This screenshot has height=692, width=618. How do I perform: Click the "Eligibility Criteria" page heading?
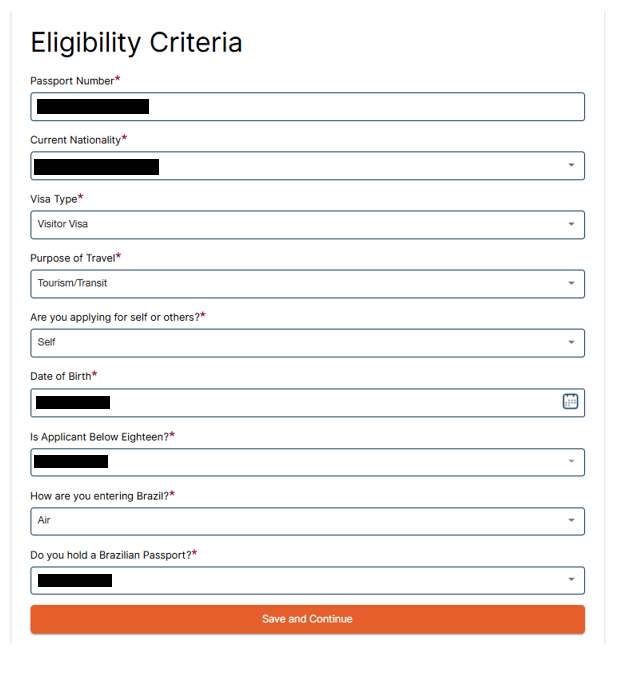click(x=136, y=43)
